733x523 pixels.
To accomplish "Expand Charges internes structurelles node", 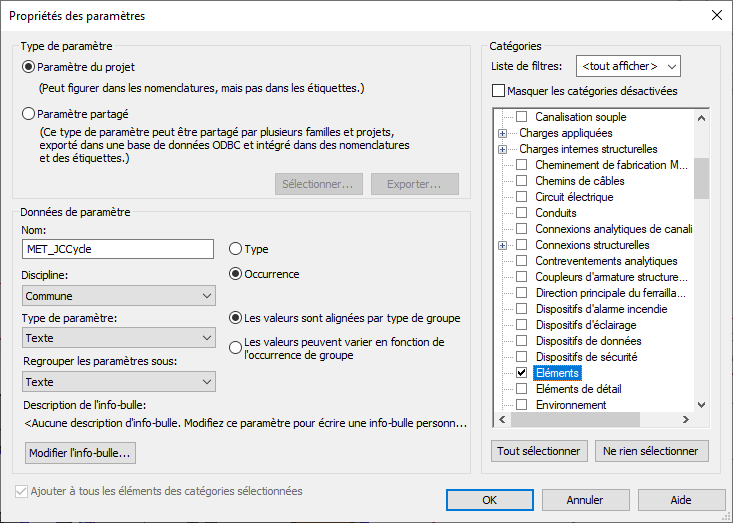I will pos(502,149).
